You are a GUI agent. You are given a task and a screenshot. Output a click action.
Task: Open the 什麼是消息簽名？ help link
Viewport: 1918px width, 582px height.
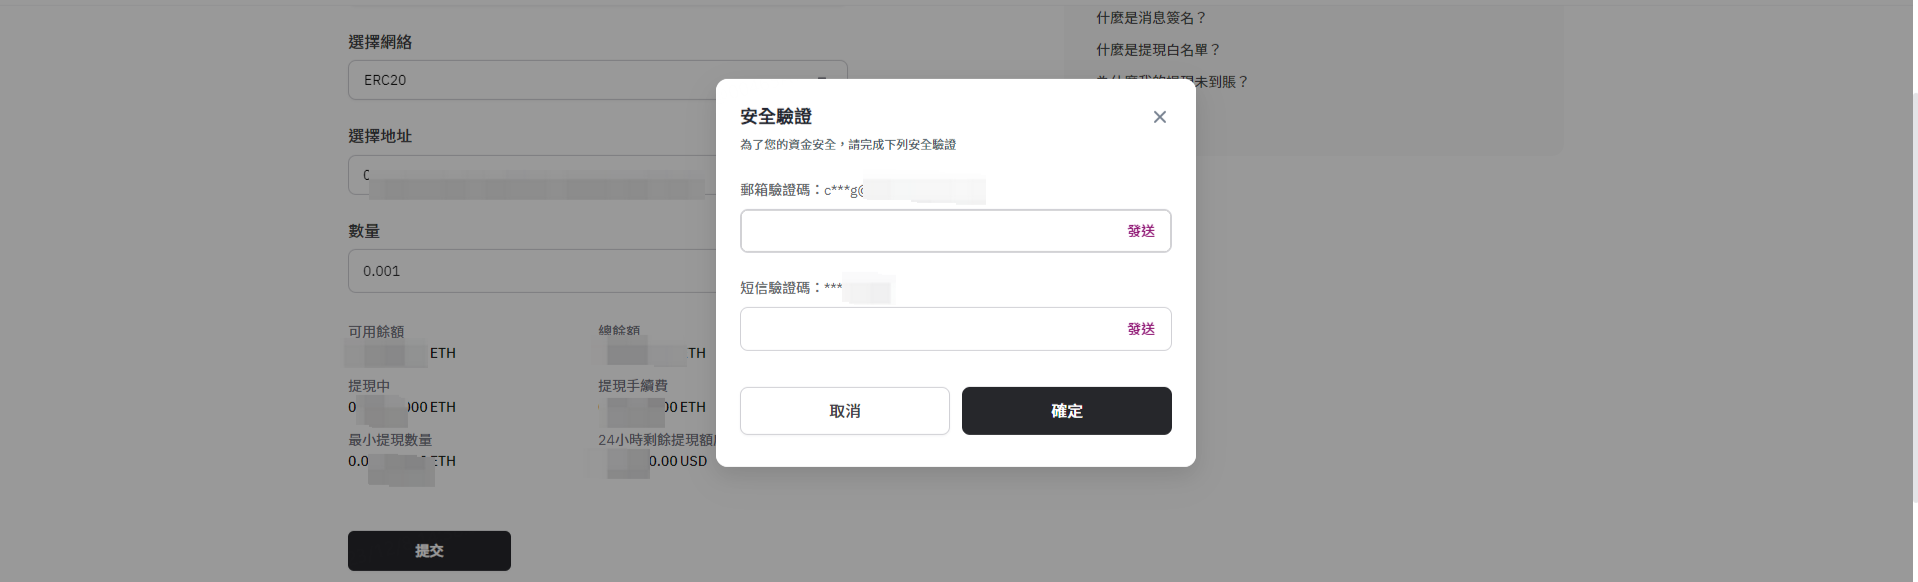coord(1151,18)
